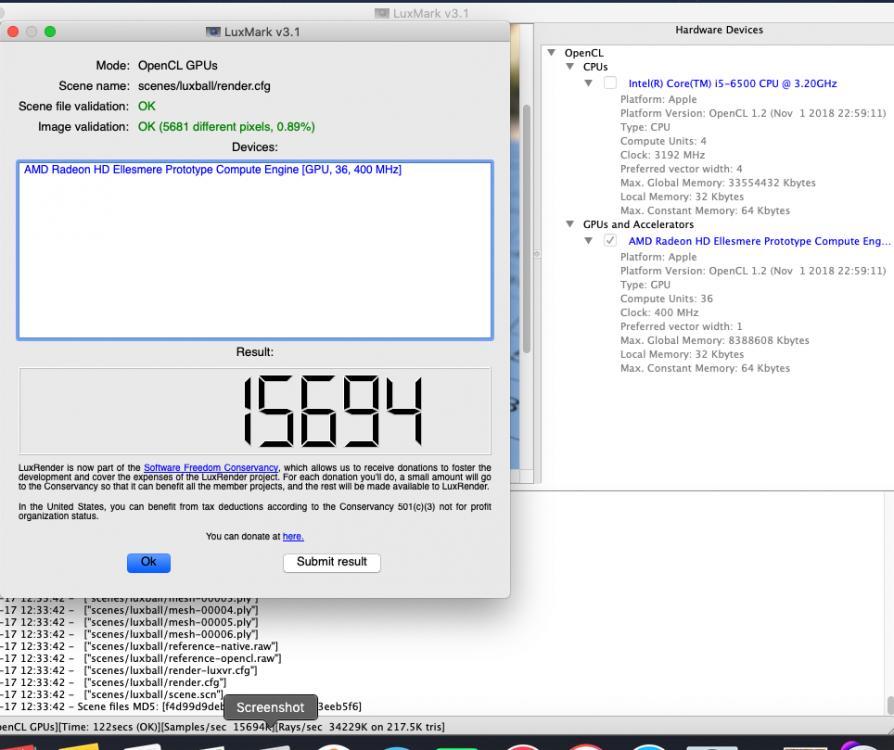Collapse the GPUs and Accelerators node
Viewport: 894px width, 750px height.
click(570, 224)
